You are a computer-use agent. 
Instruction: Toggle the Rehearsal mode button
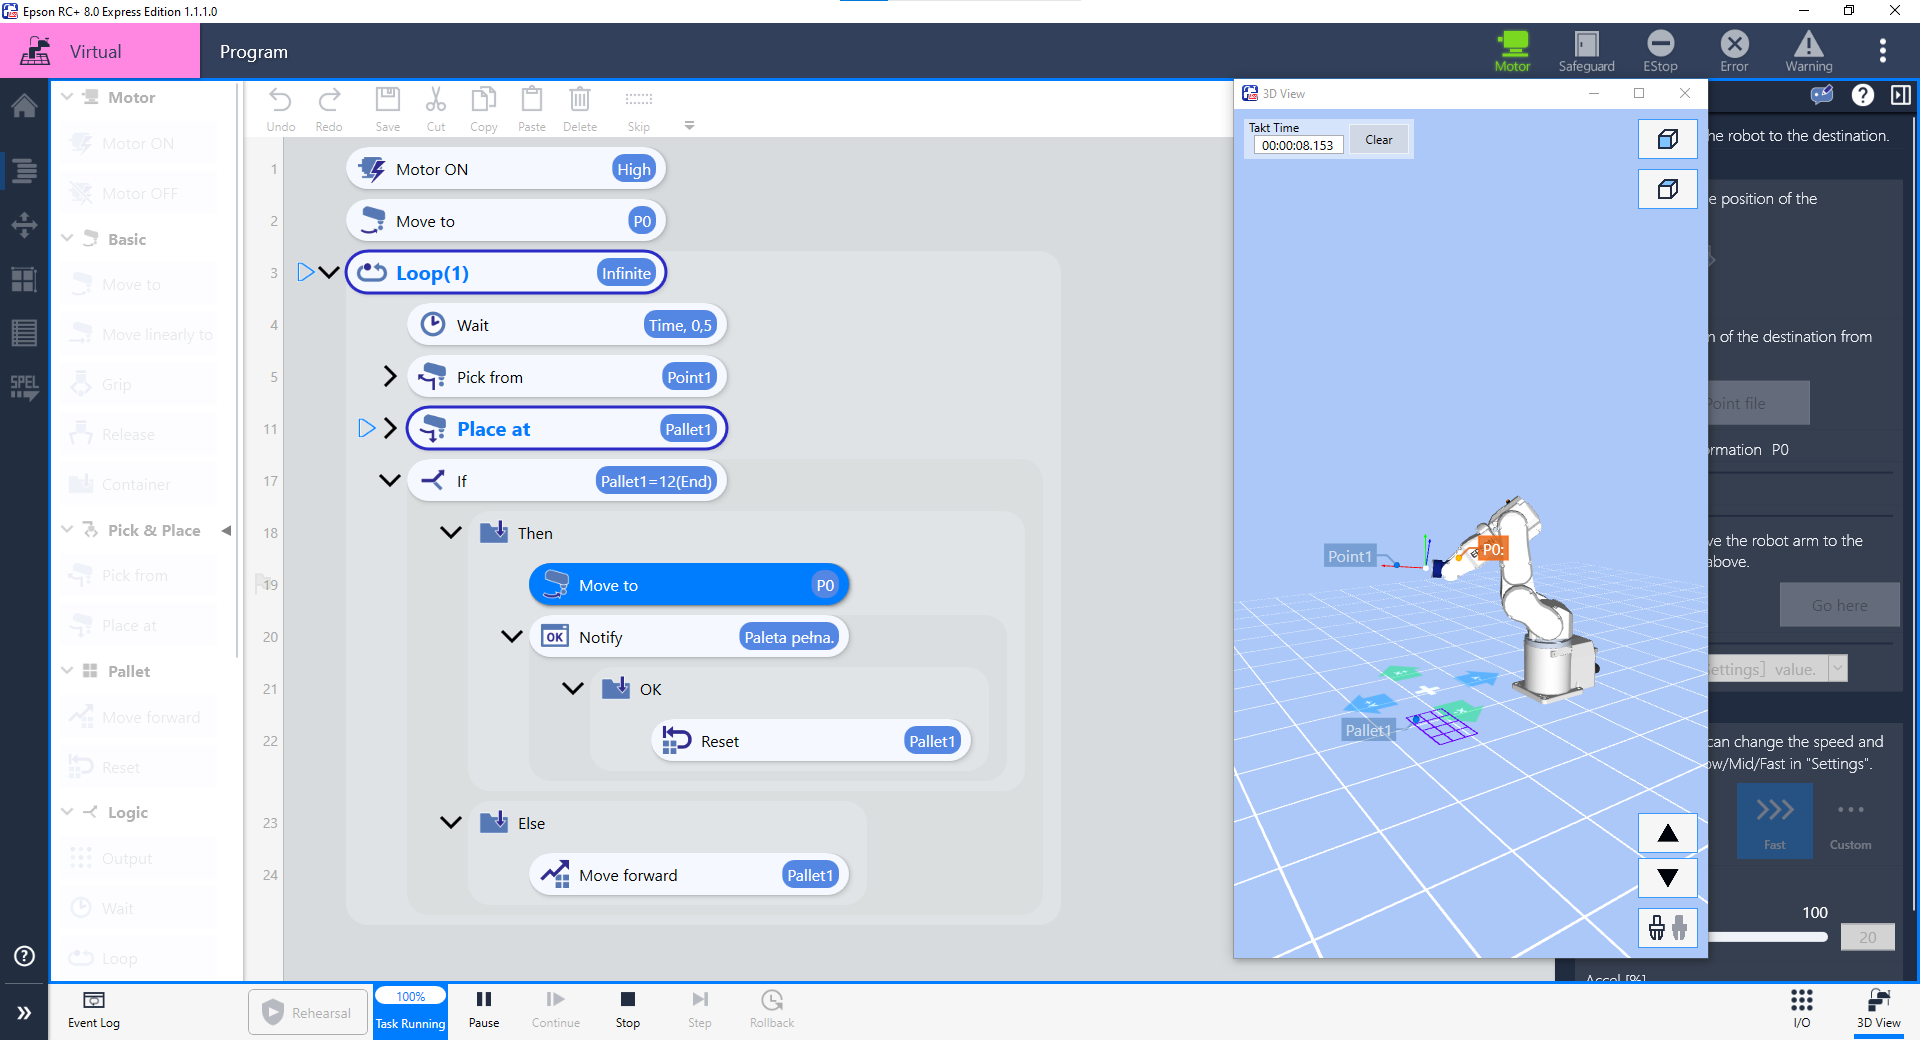pos(308,1013)
